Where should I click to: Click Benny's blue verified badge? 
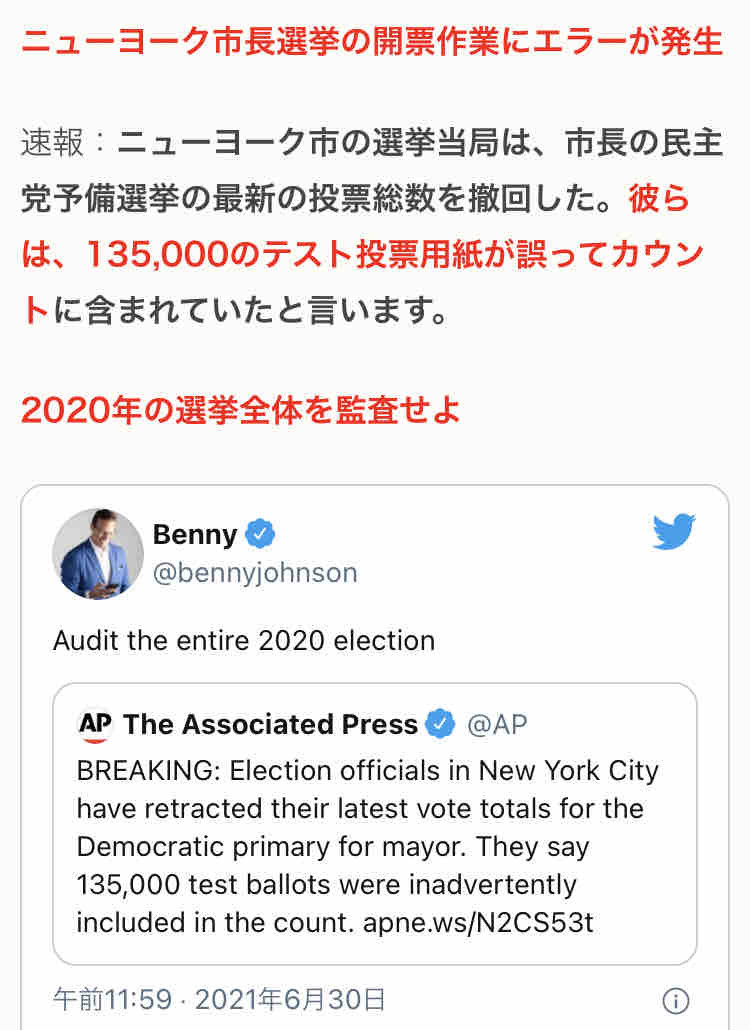tap(260, 533)
